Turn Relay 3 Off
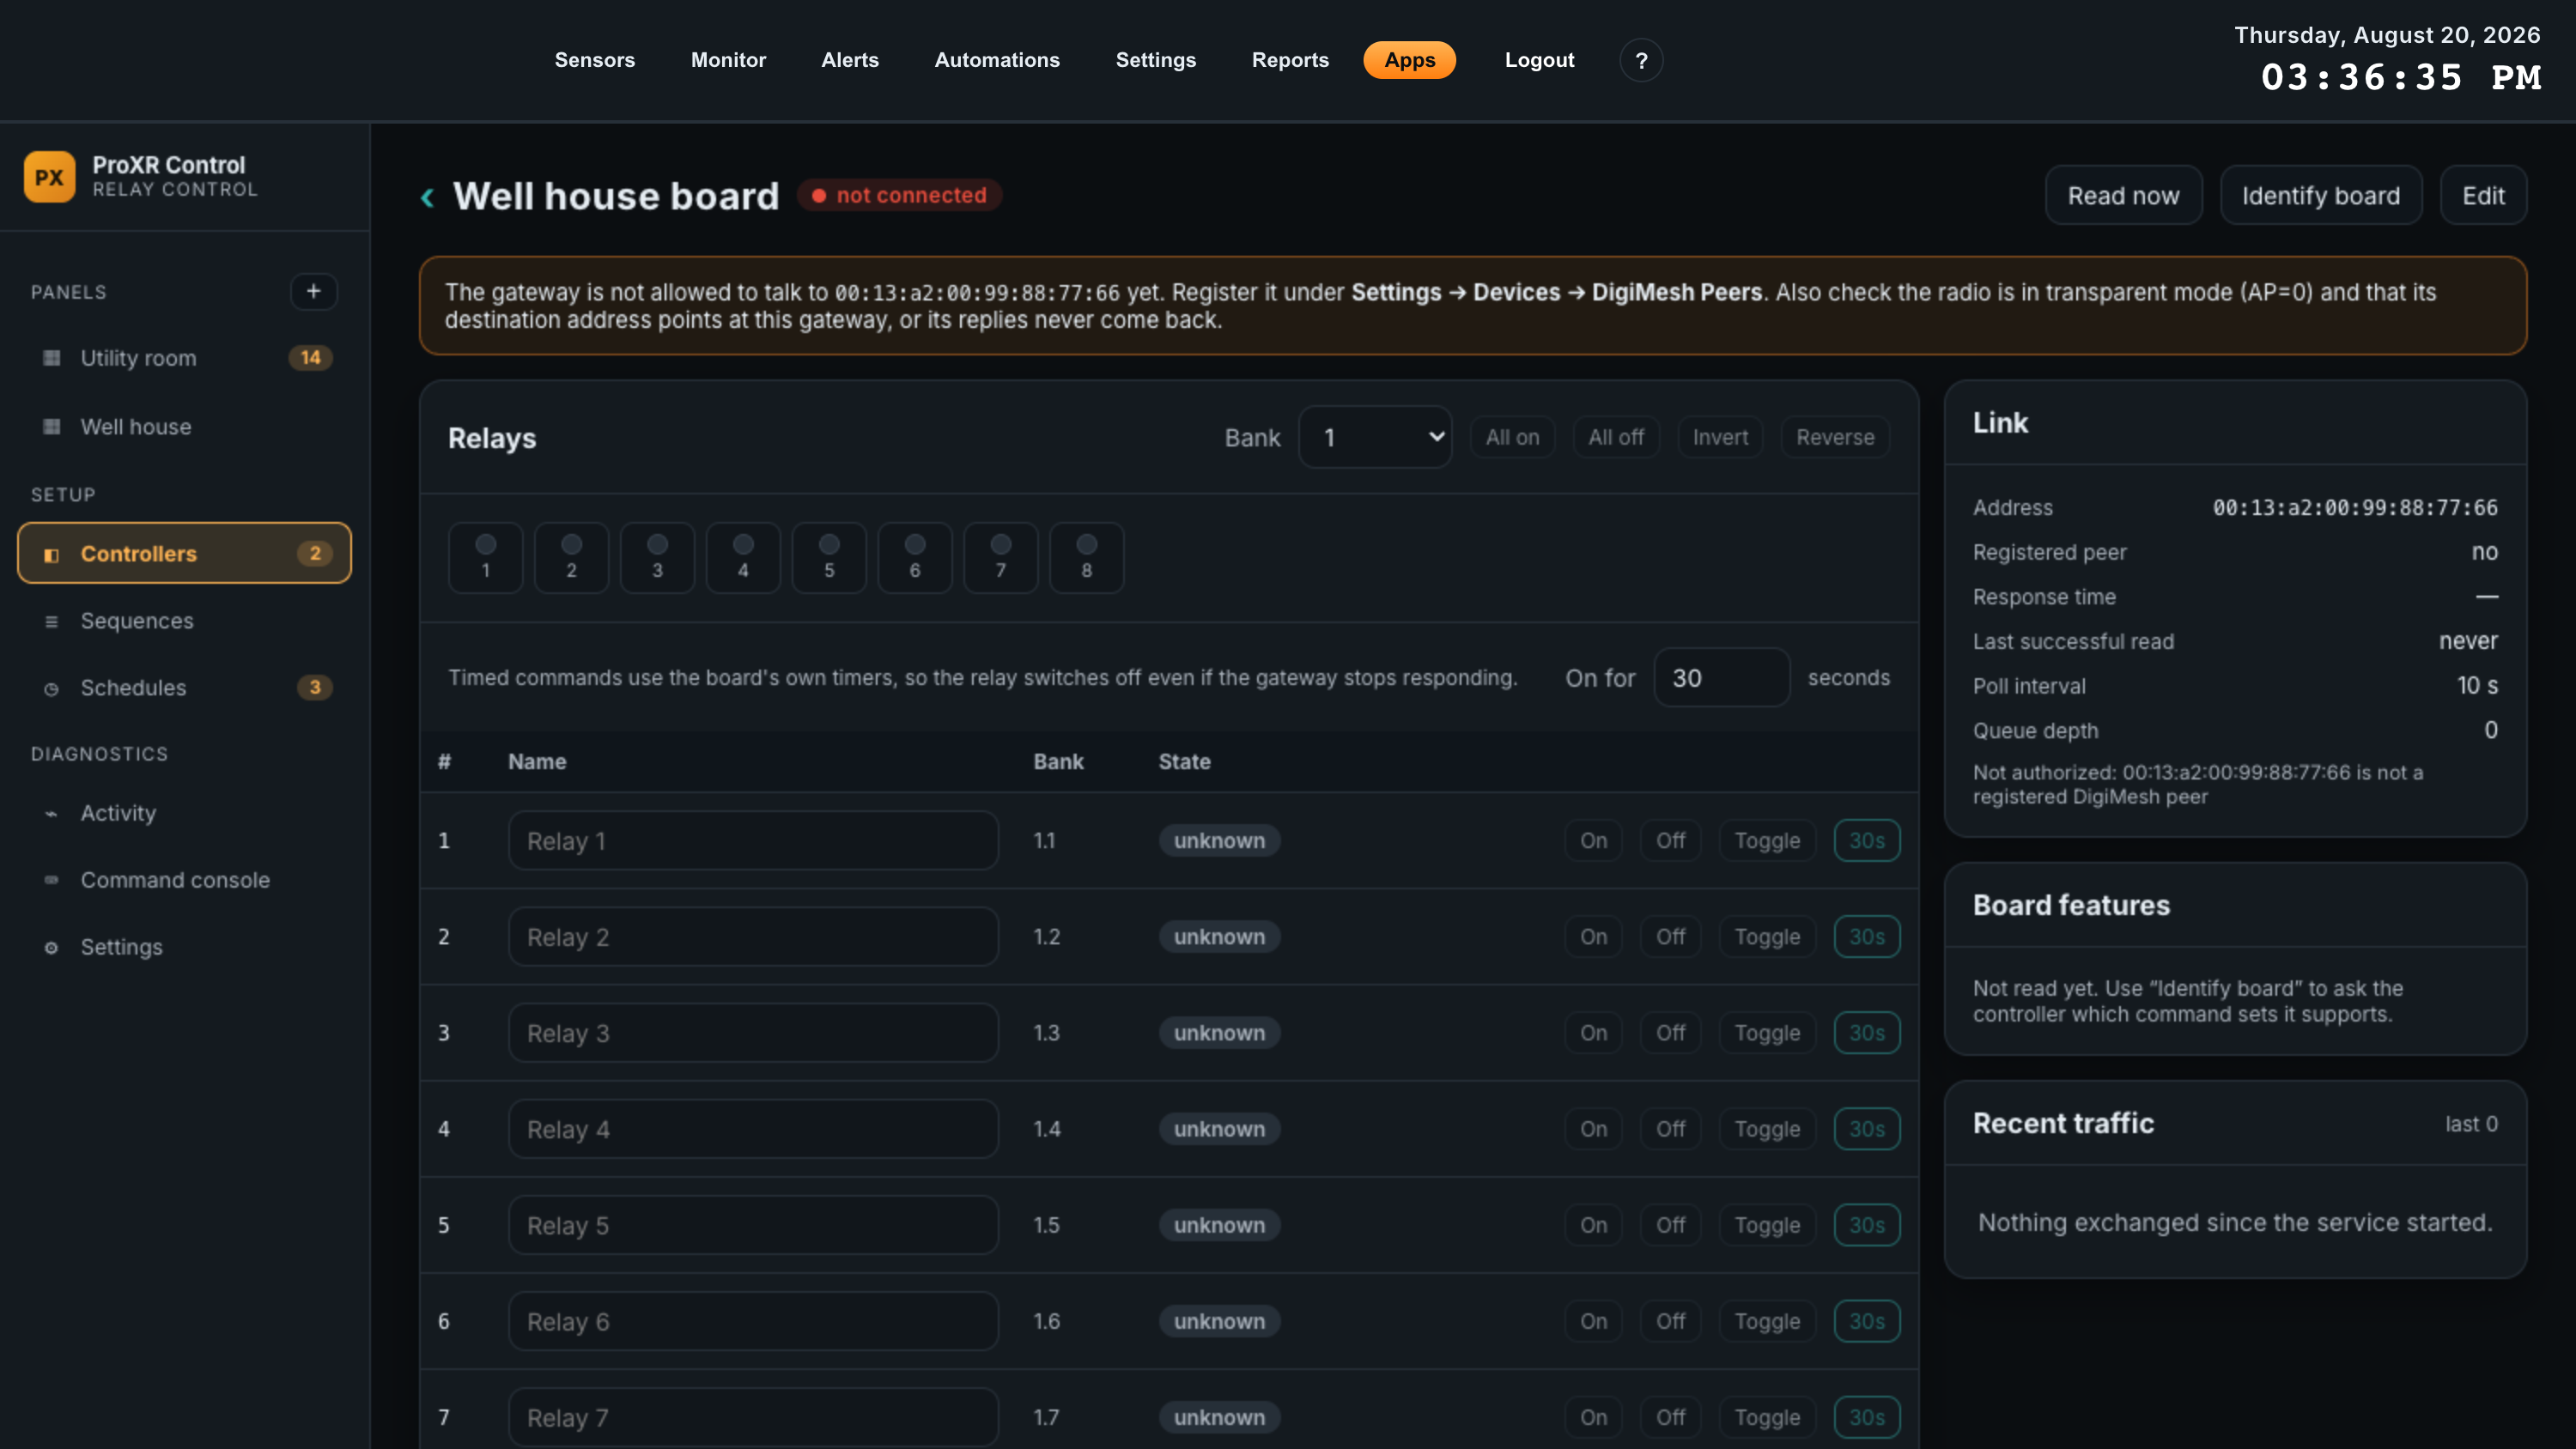The width and height of the screenshot is (2576, 1449). tap(1670, 1033)
